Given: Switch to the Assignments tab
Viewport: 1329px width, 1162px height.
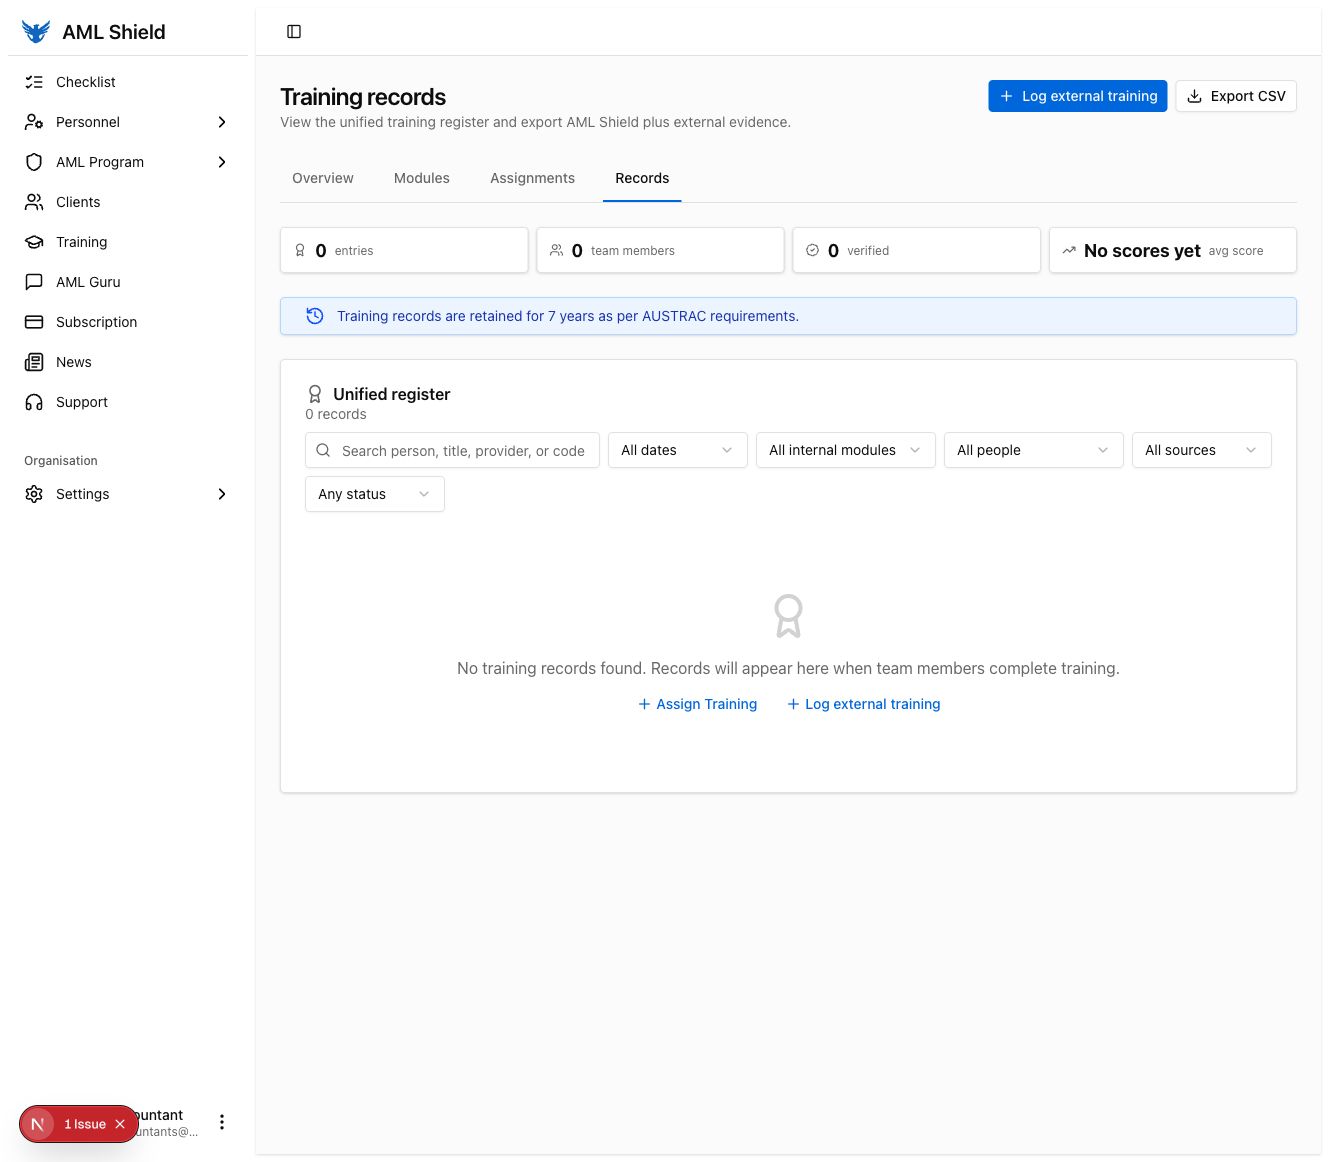Looking at the screenshot, I should (x=532, y=178).
